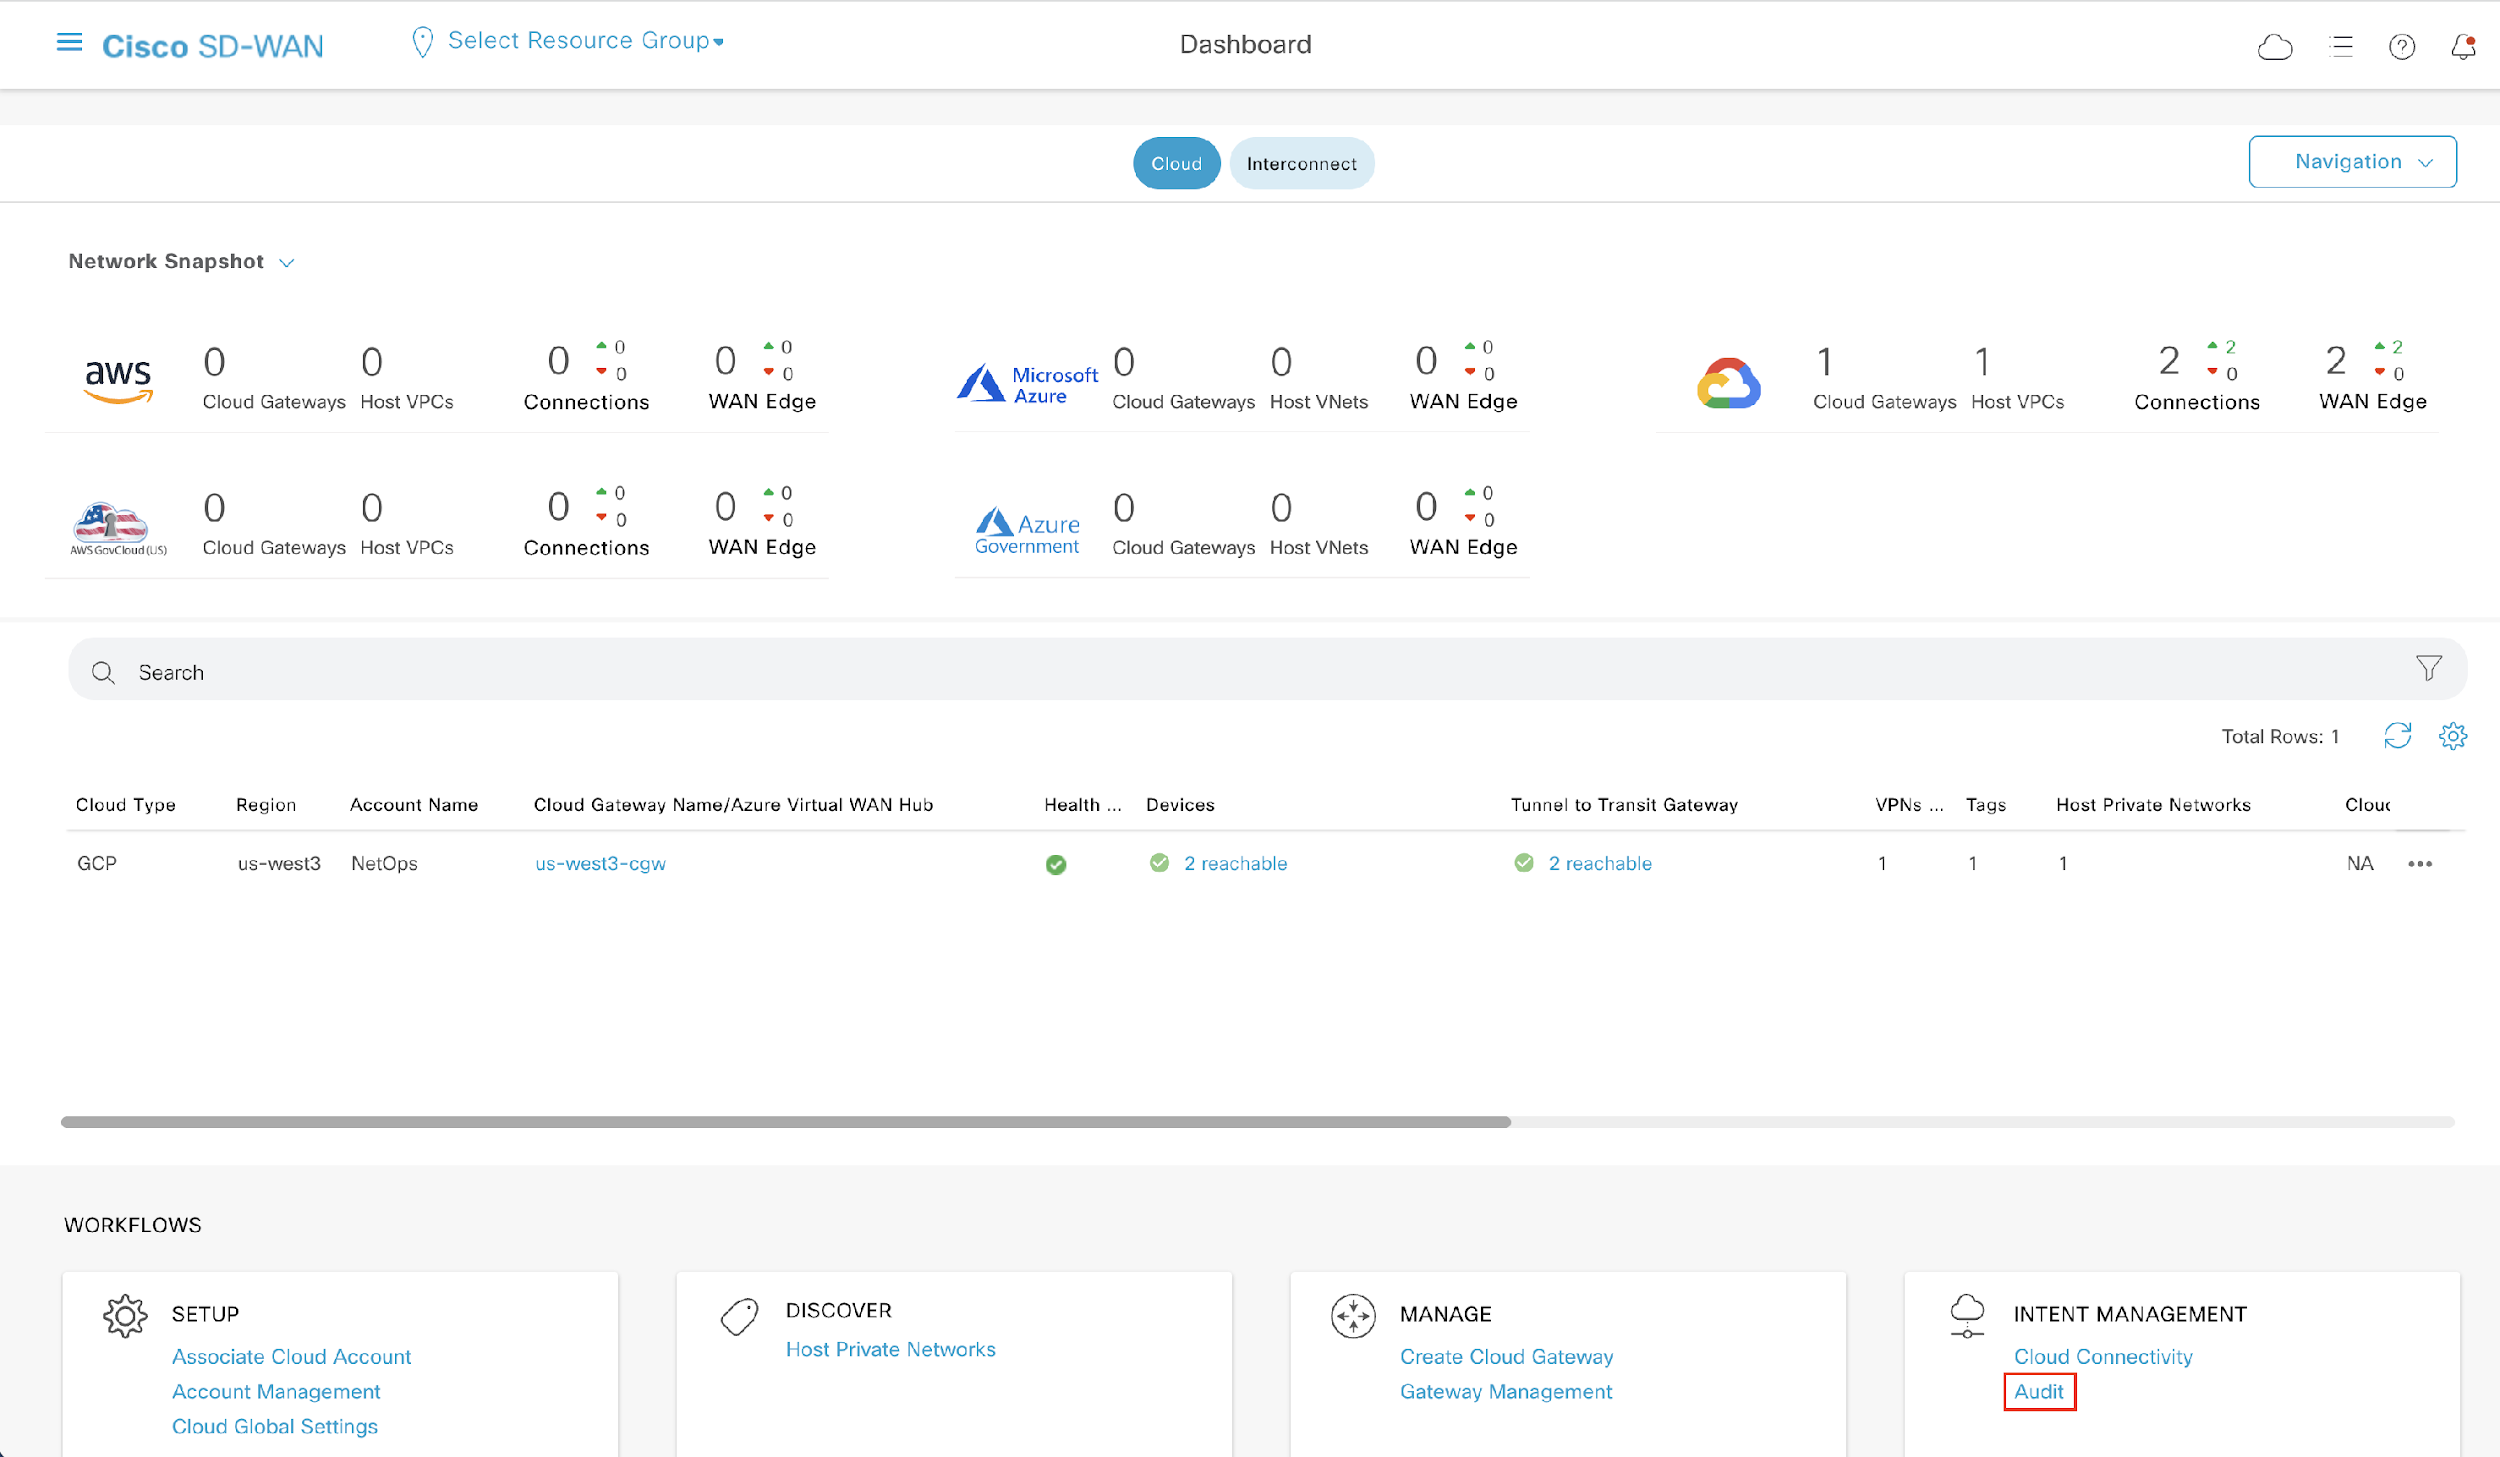Click the Cloud tab button
2500x1457 pixels.
point(1174,163)
